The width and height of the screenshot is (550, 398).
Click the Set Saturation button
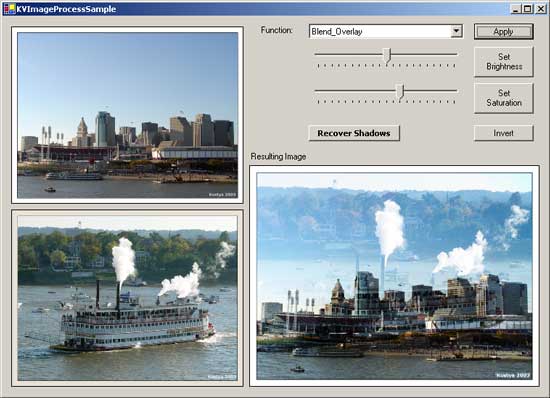point(503,98)
